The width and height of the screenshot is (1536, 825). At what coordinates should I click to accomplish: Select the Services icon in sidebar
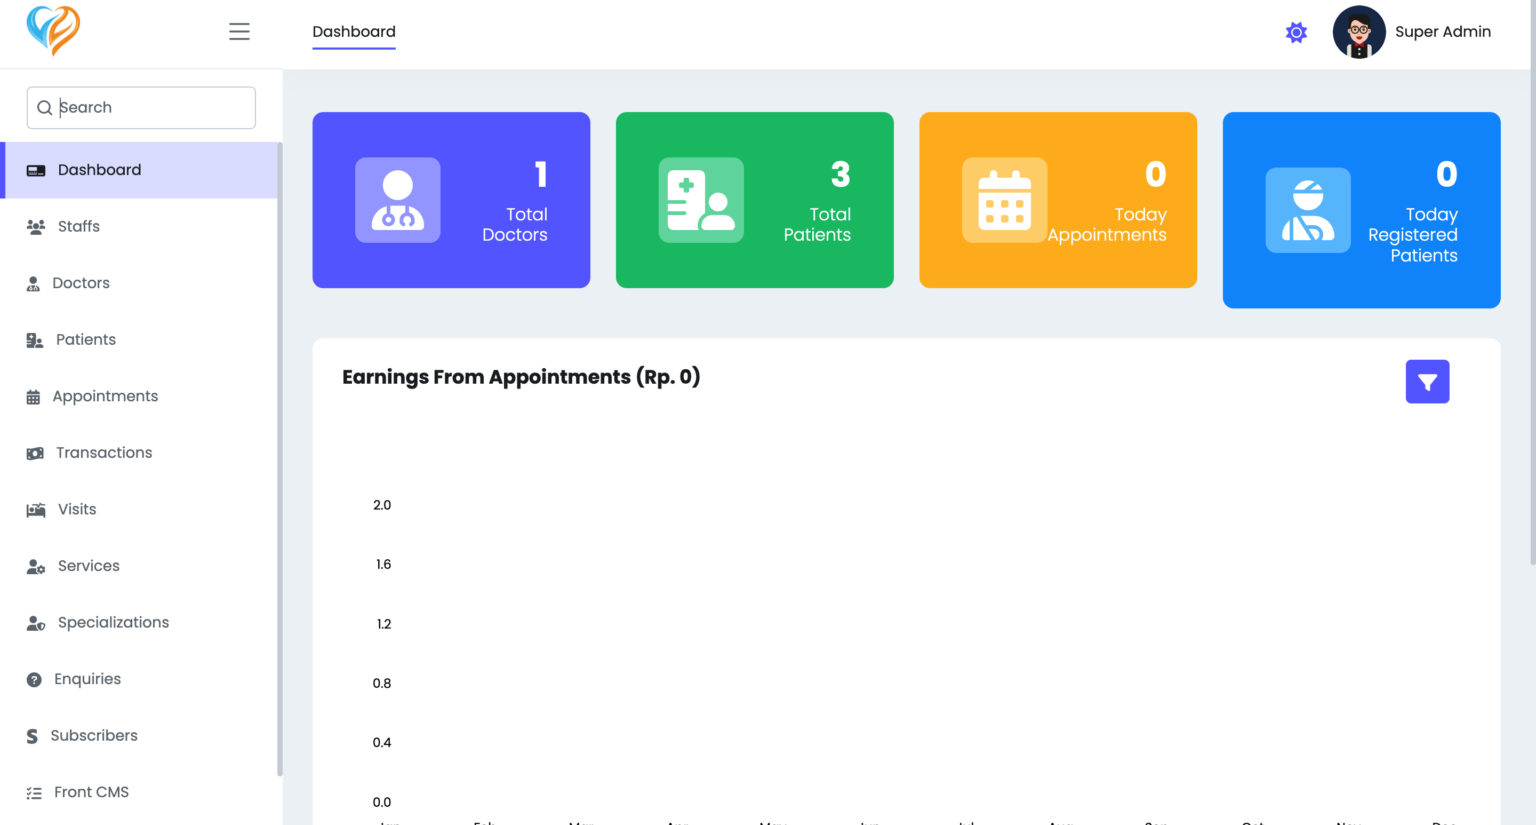tap(36, 565)
